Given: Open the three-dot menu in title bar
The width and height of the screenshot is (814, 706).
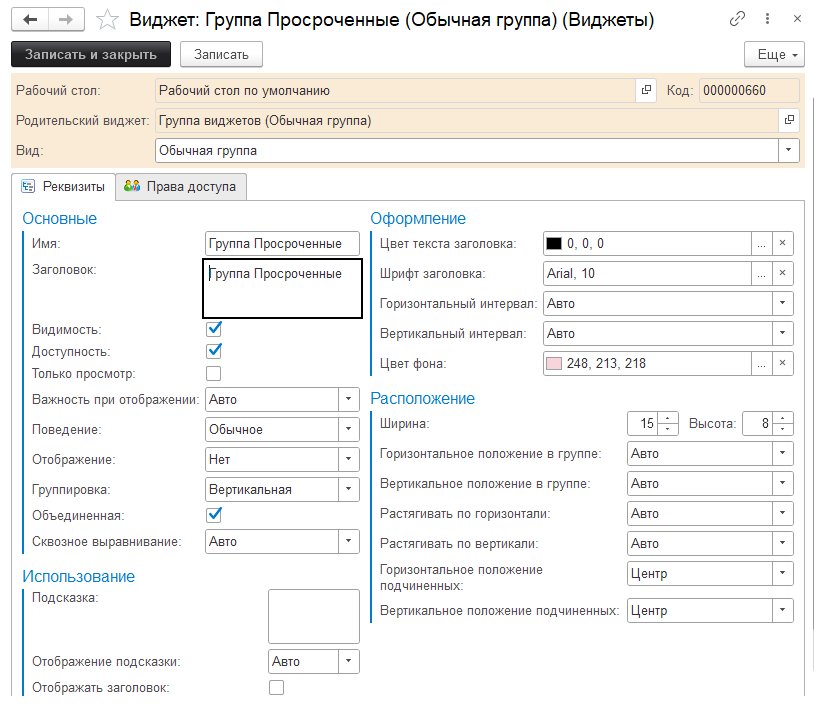Looking at the screenshot, I should pos(766,18).
